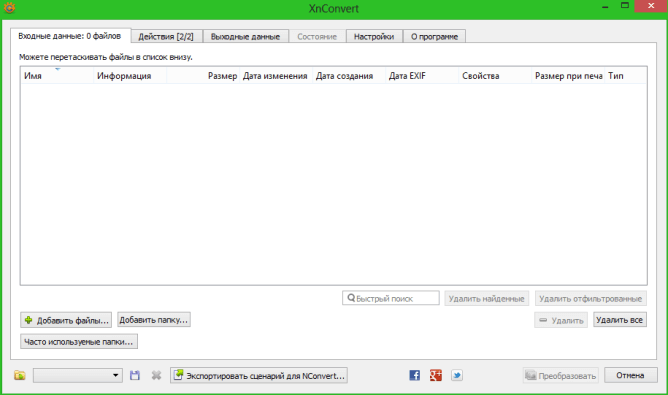
Task: Sort by the Имя column header
Action: (x=57, y=76)
